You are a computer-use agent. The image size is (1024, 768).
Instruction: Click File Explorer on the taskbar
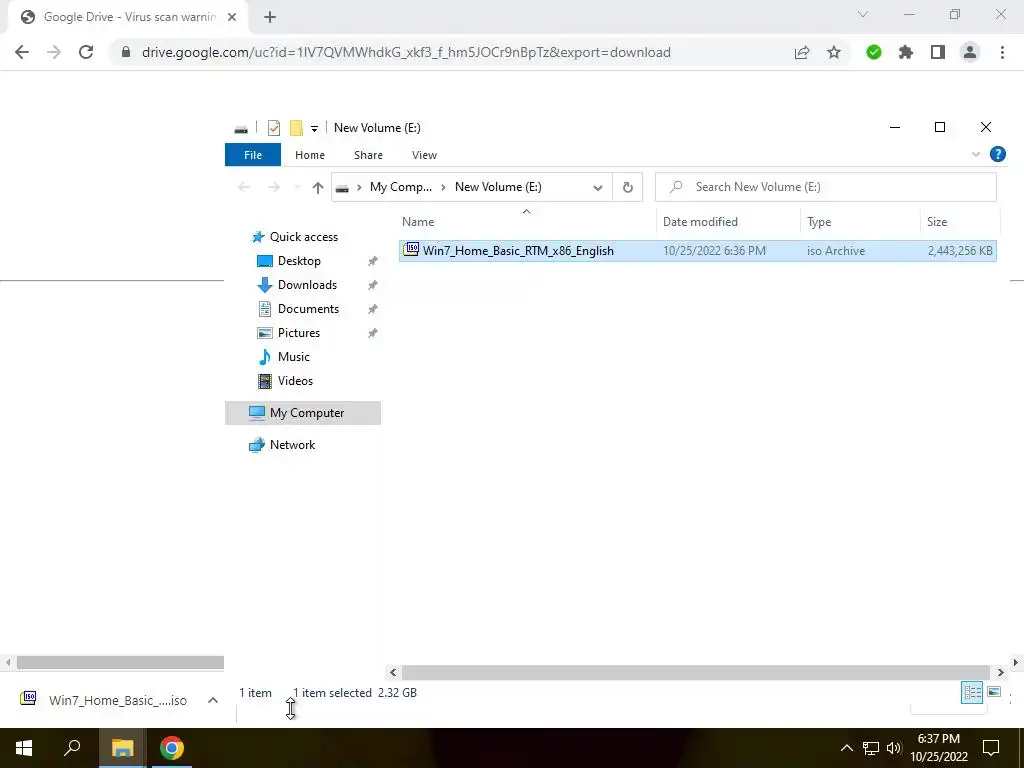point(122,748)
